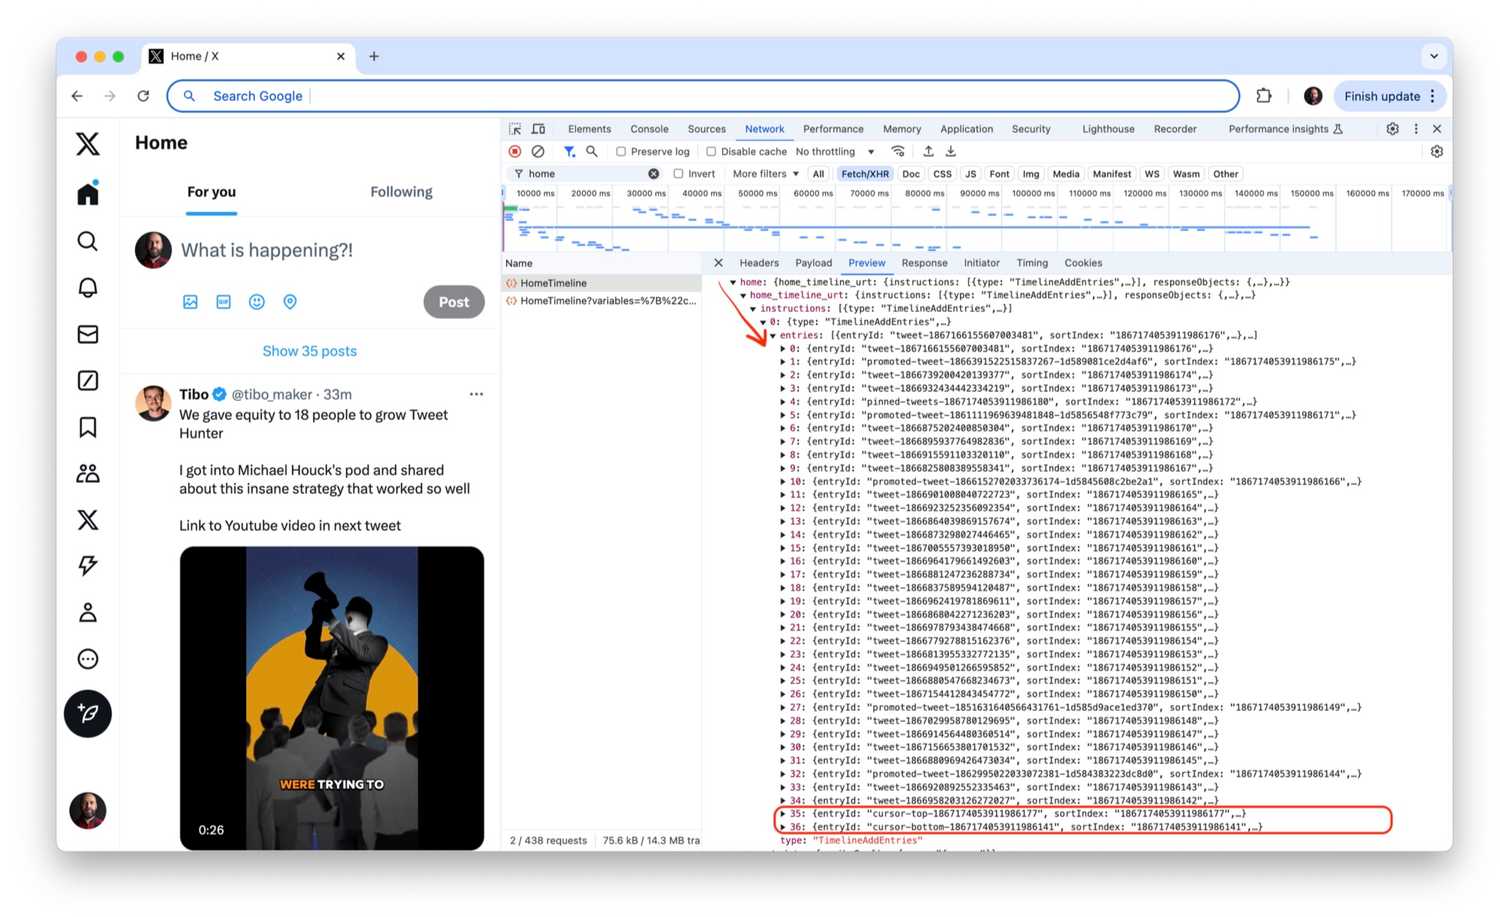This screenshot has height=917, width=1500.
Task: Open the Headers tab of request
Action: click(x=759, y=263)
